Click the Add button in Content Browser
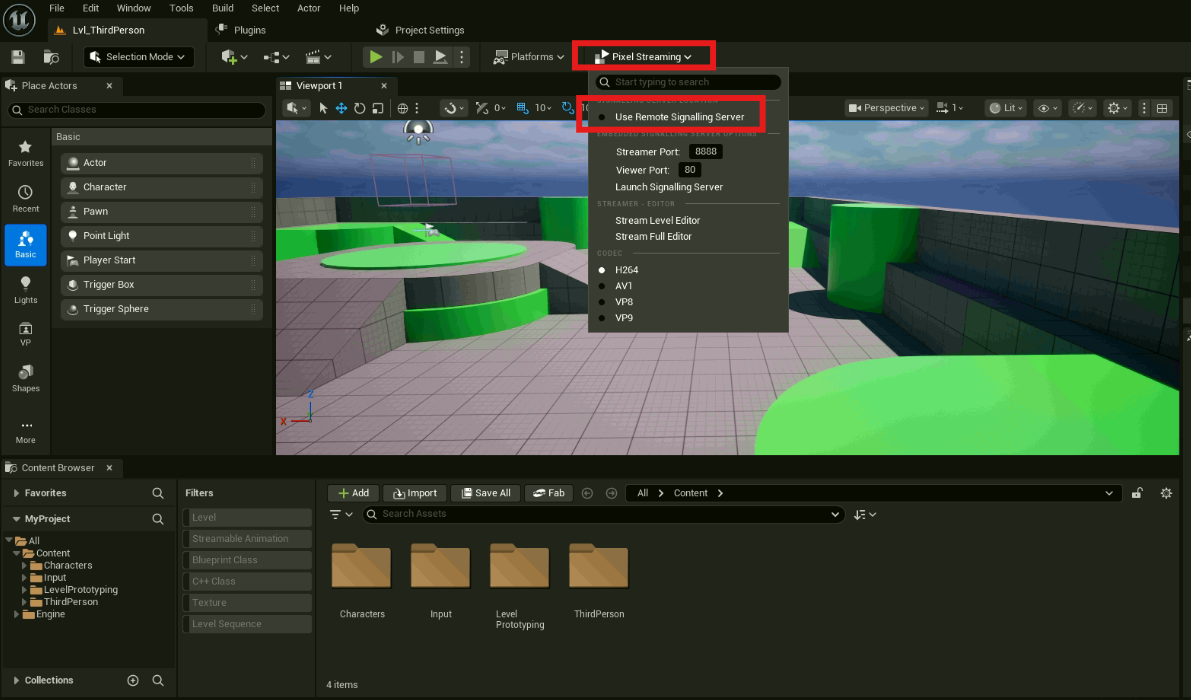Screen dimensions: 1191x700 [353, 493]
